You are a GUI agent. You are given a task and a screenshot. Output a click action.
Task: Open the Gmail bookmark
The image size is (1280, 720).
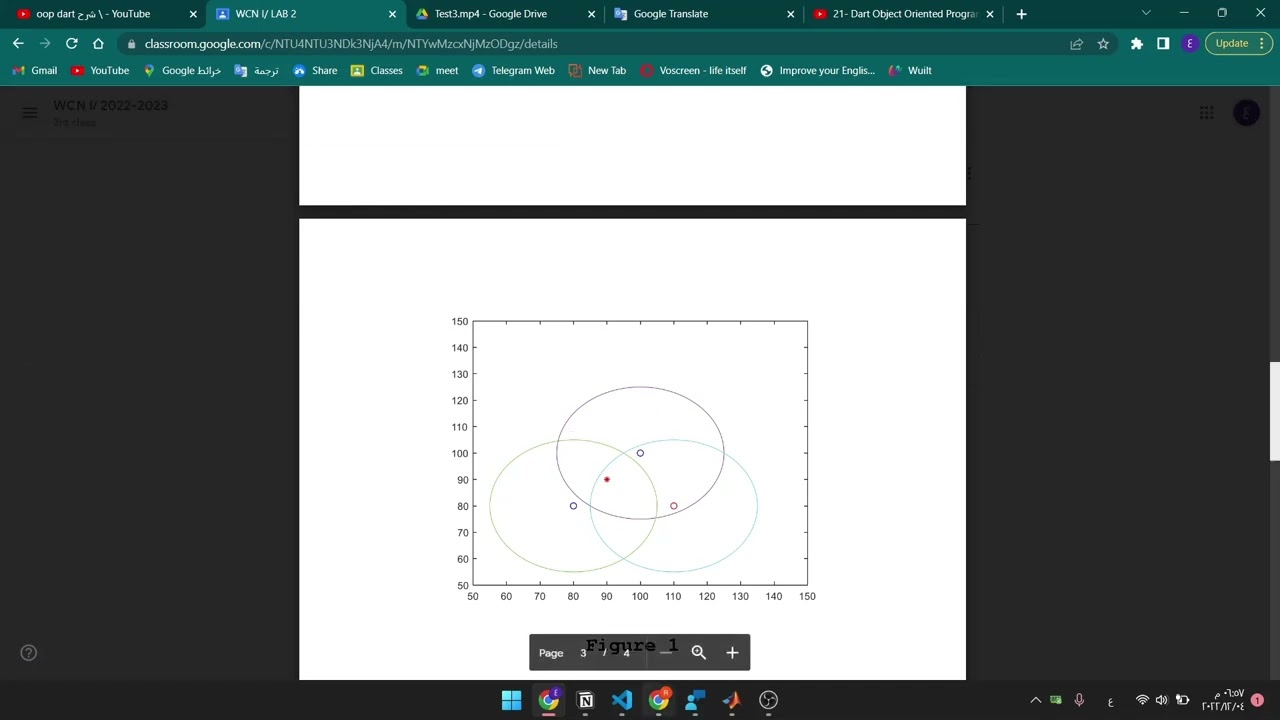(x=35, y=71)
